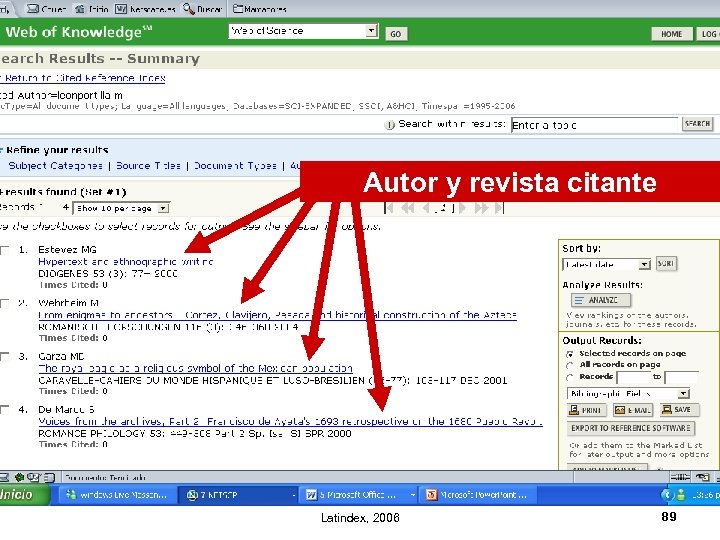Open the Document Types refine tab
Image resolution: width=720 pixels, height=540 pixels.
pyautogui.click(x=235, y=166)
